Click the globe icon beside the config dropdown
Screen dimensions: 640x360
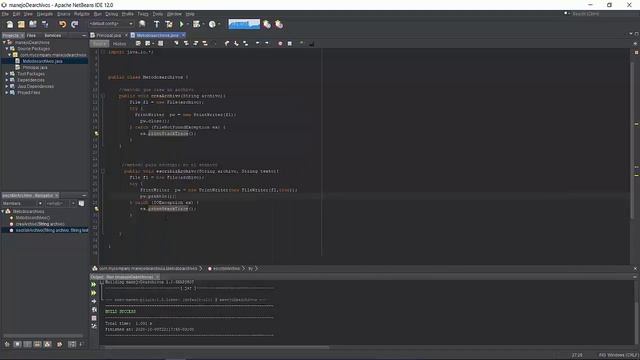point(142,24)
